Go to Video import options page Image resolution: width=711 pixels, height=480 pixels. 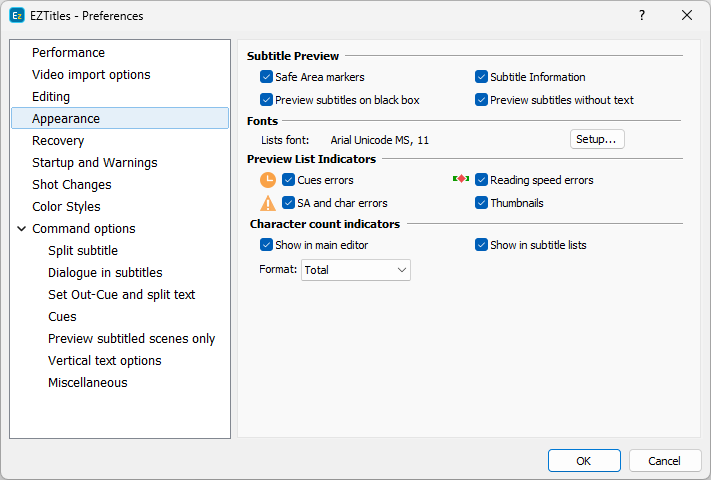click(91, 75)
